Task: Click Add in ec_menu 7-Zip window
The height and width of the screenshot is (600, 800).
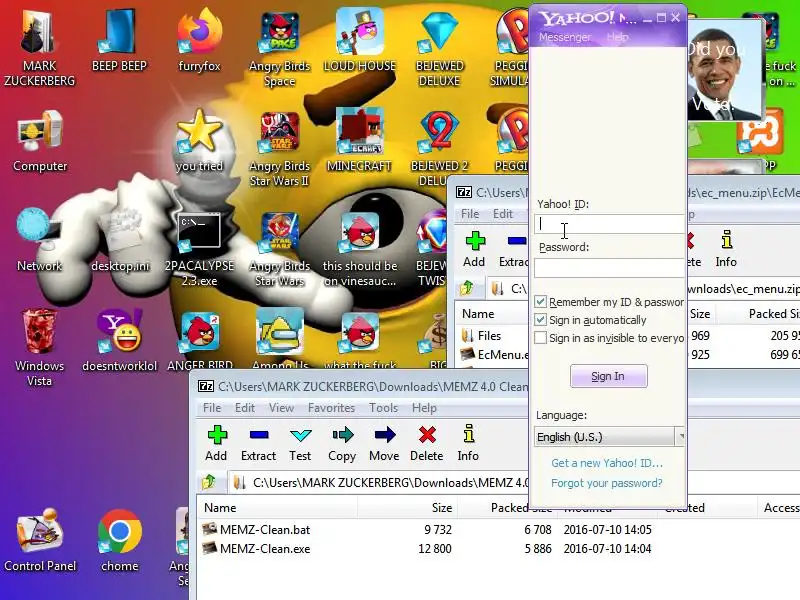Action: click(474, 249)
